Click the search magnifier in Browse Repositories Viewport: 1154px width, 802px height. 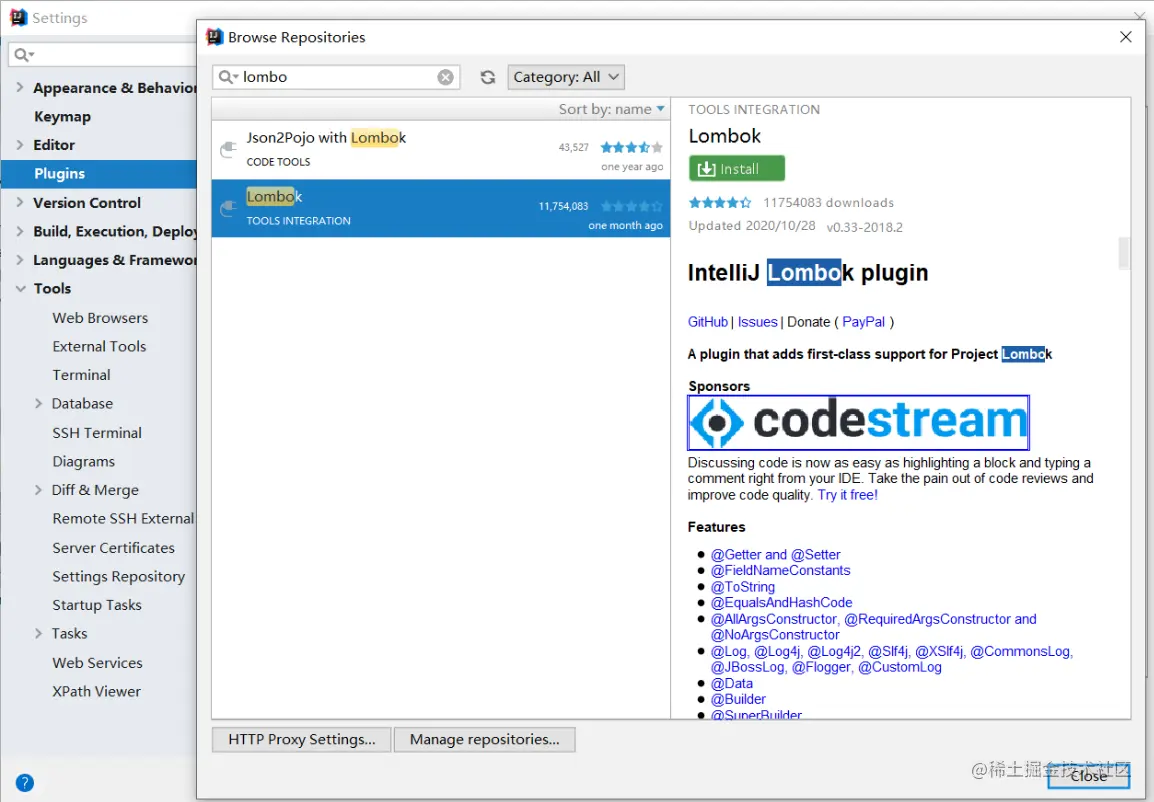[227, 77]
